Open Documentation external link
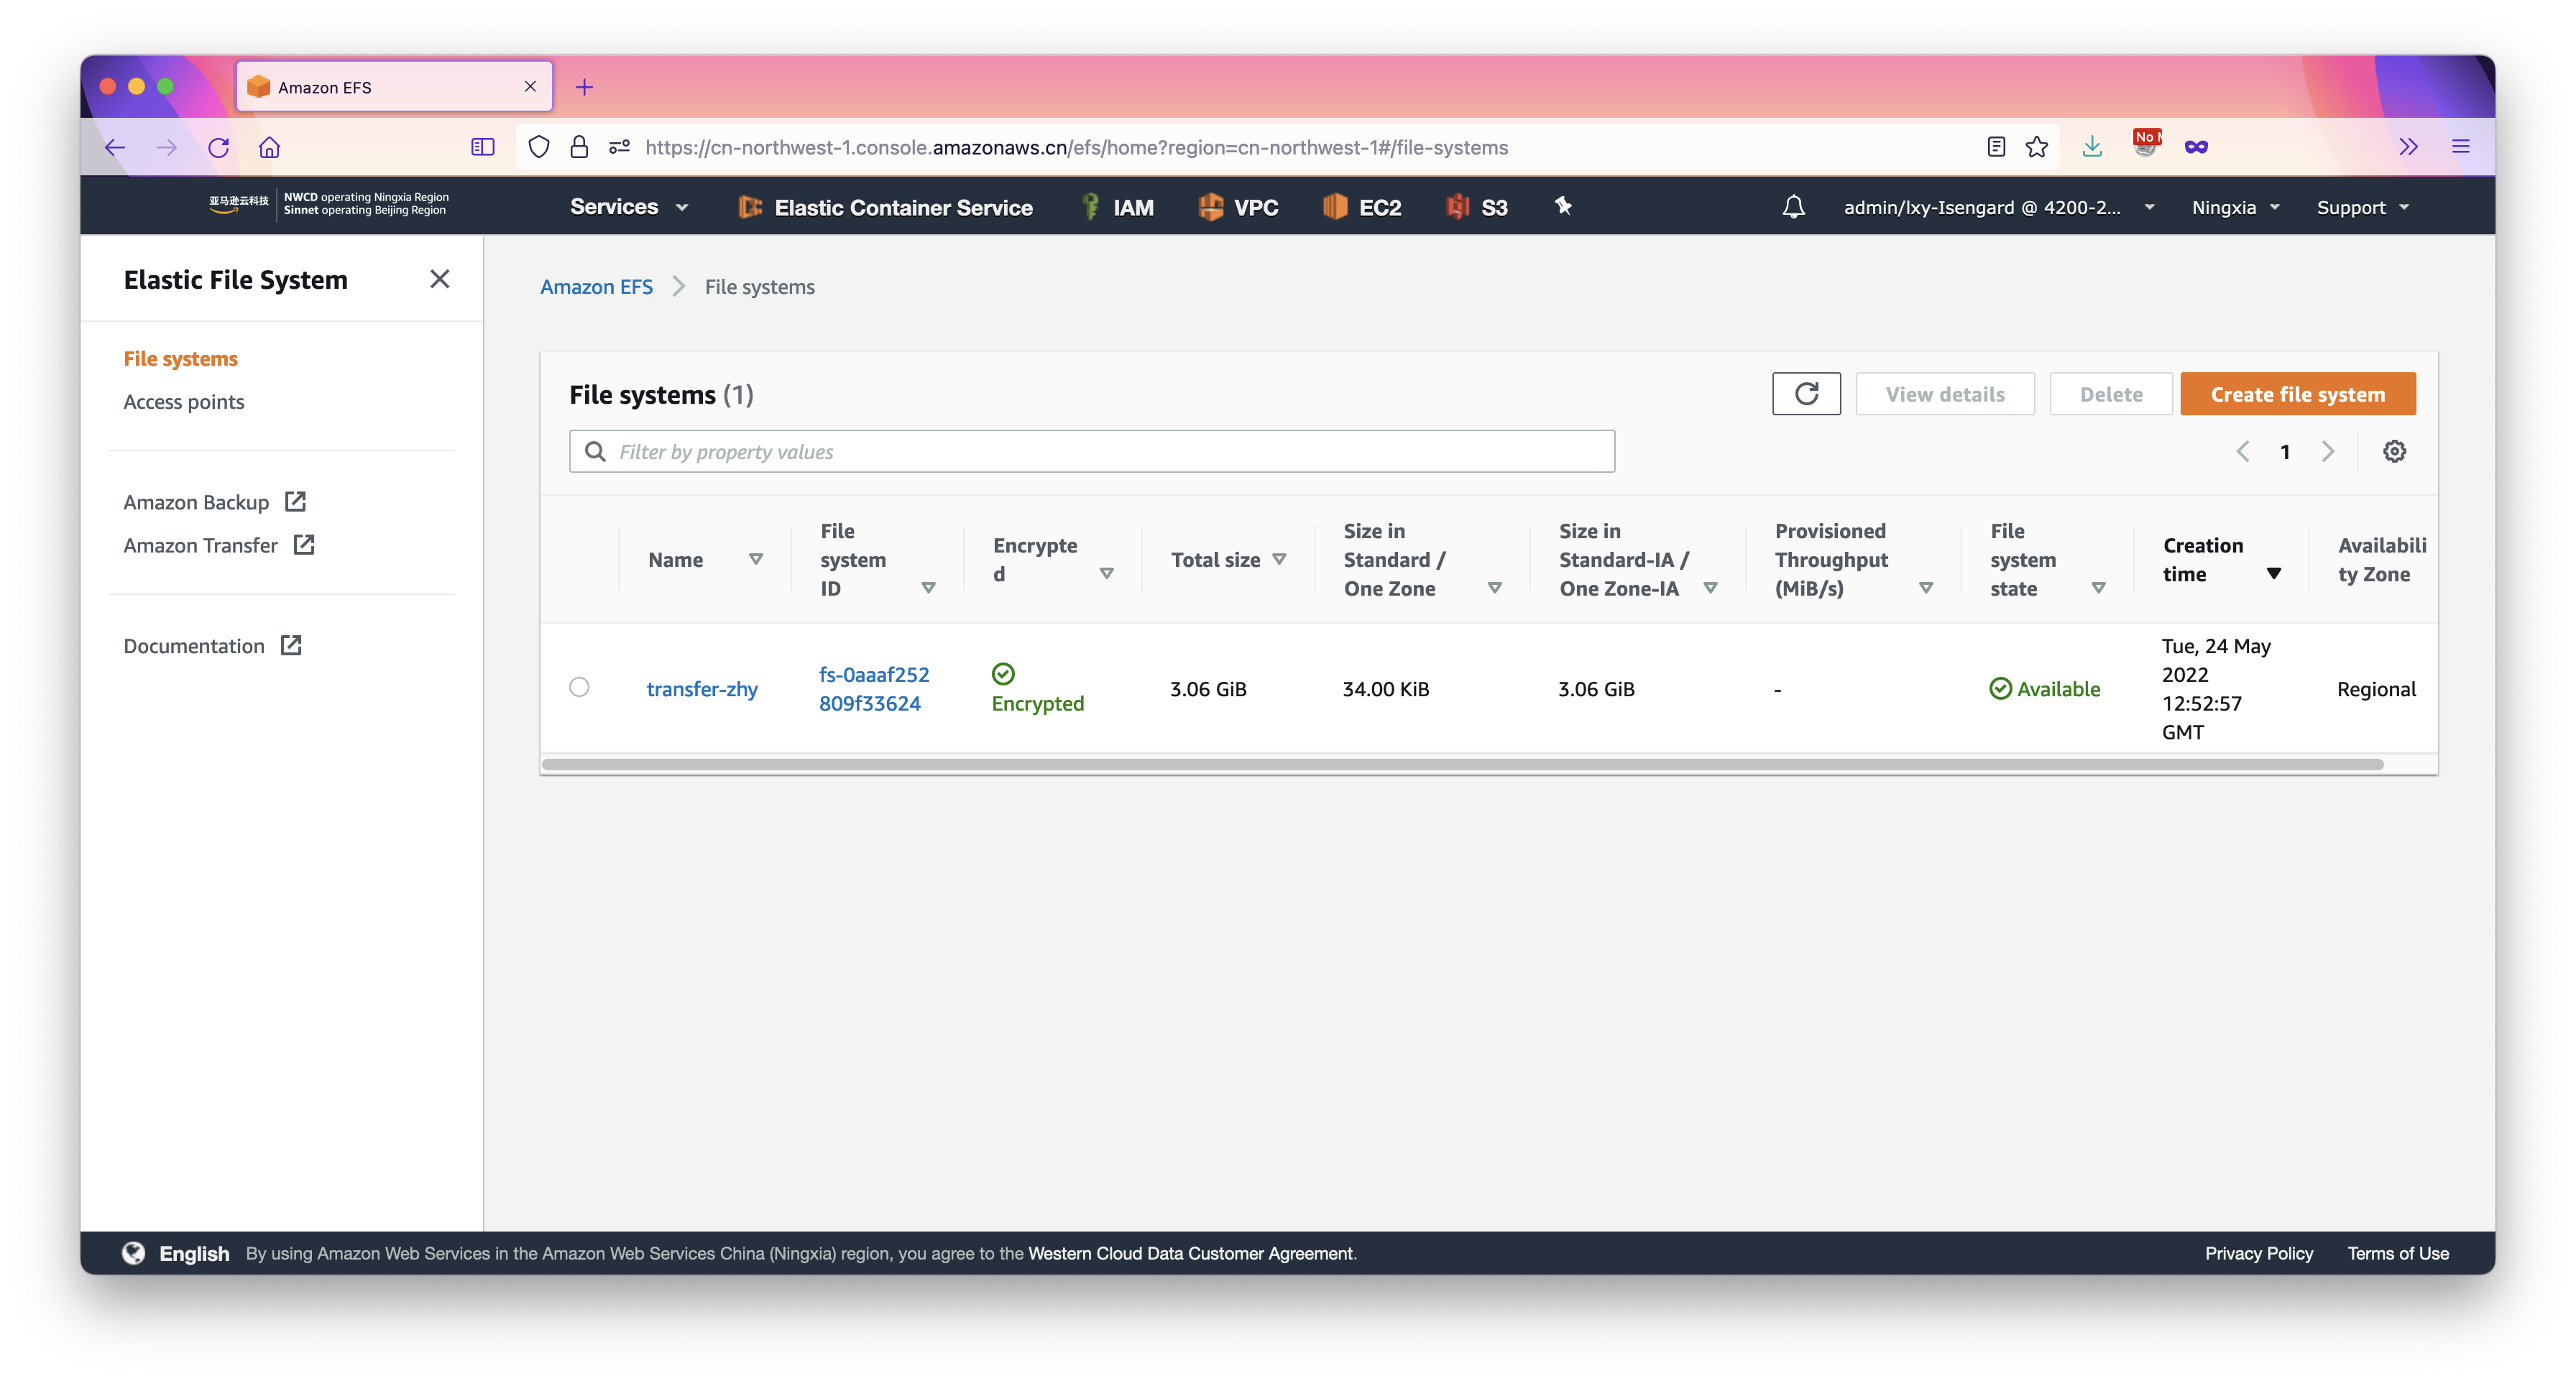 212,645
